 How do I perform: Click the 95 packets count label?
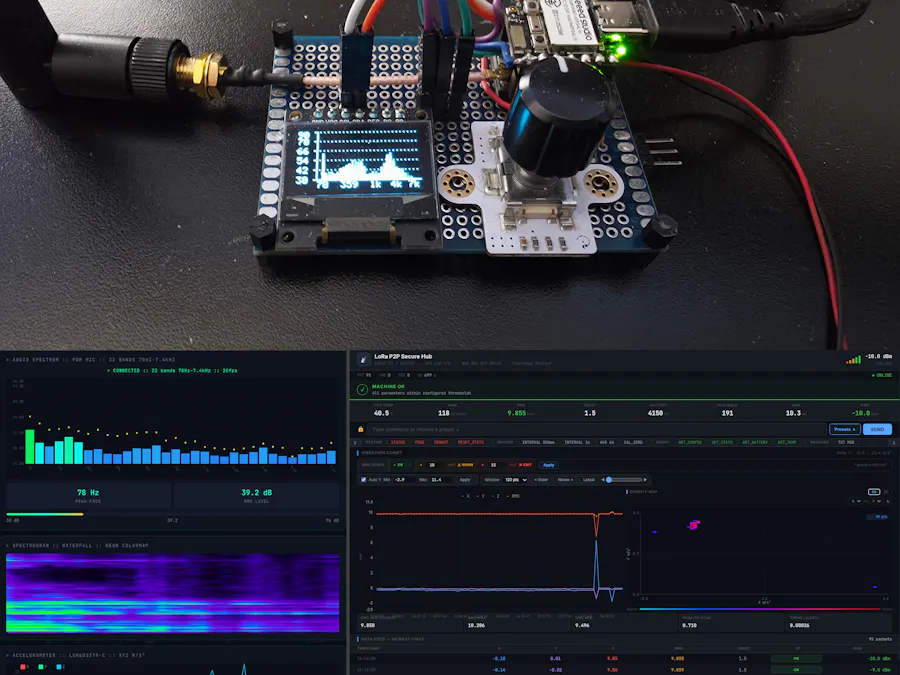[881, 639]
